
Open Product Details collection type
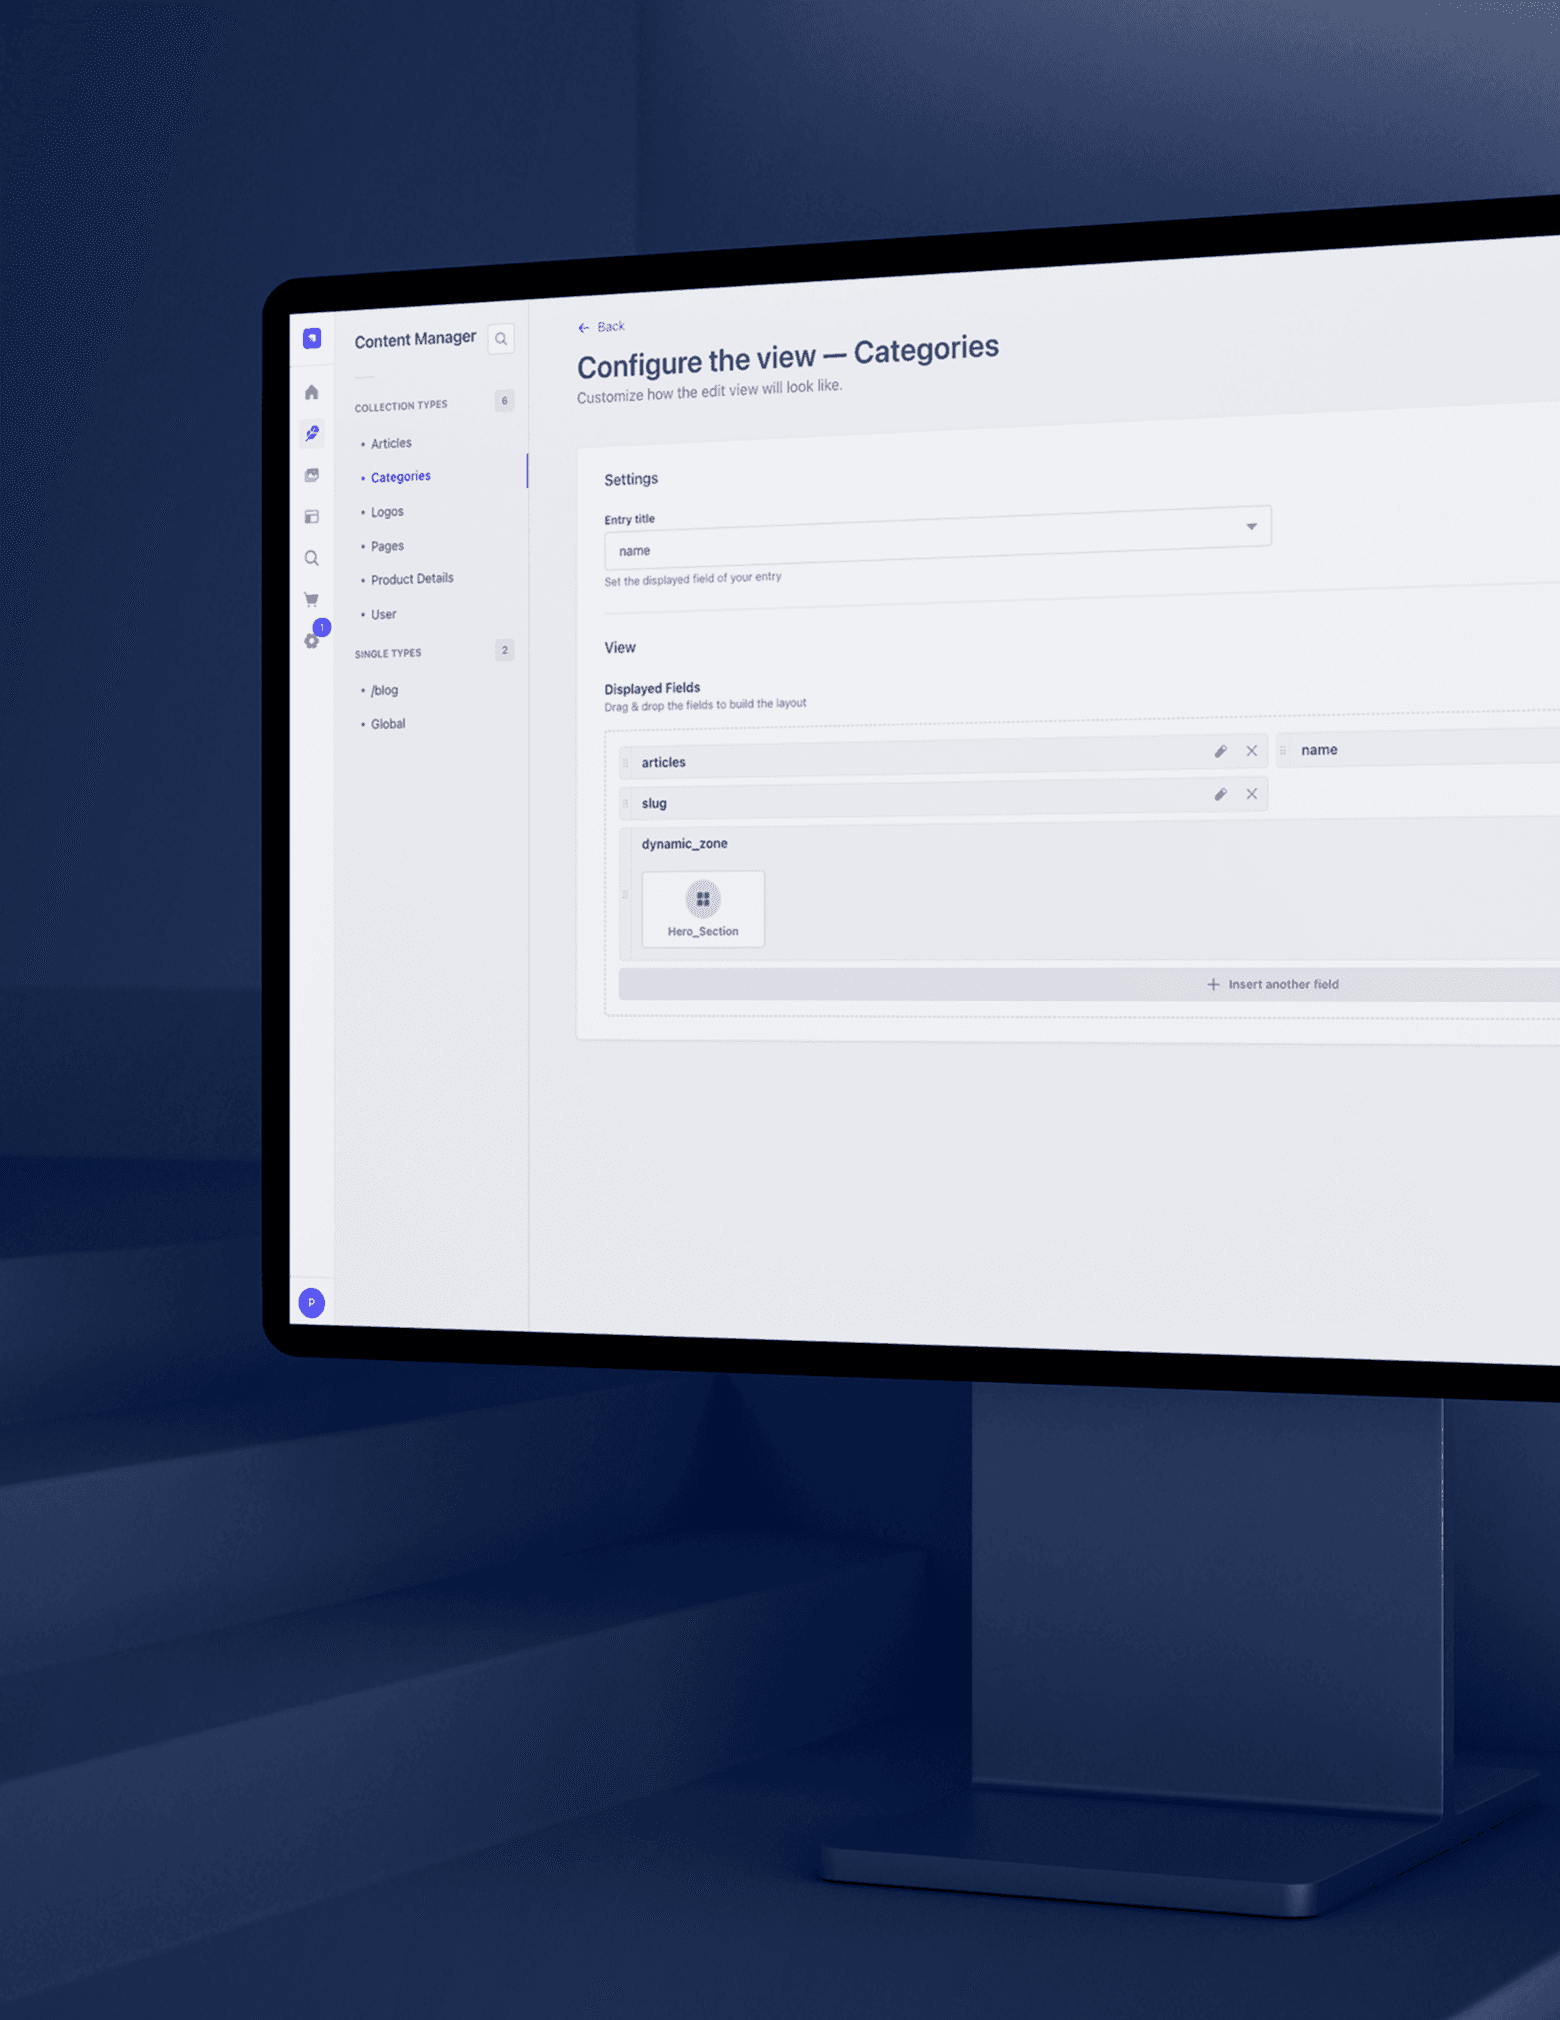point(412,579)
